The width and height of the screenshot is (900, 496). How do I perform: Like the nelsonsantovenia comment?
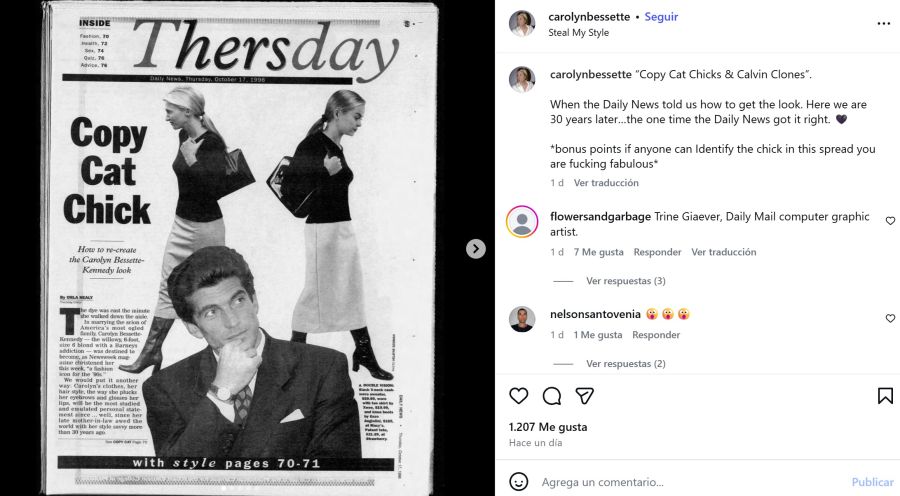pyautogui.click(x=890, y=319)
